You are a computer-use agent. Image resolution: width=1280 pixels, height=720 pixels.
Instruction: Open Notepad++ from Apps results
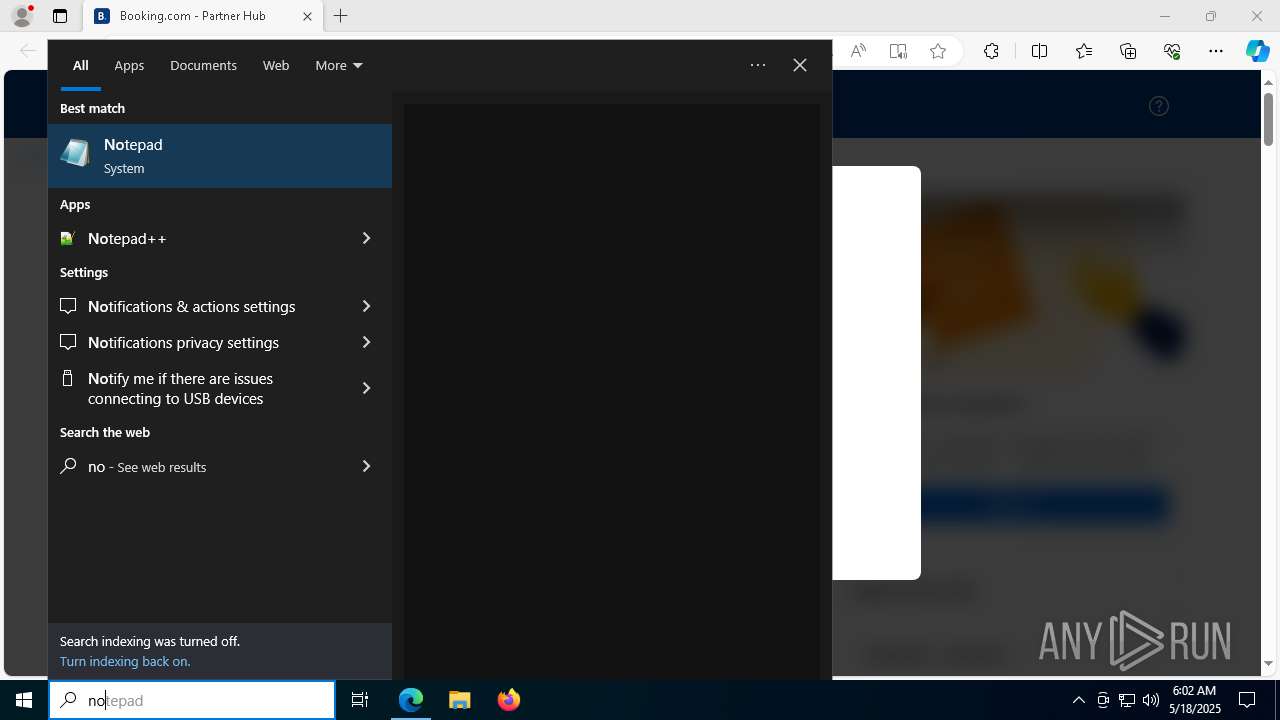click(x=194, y=238)
